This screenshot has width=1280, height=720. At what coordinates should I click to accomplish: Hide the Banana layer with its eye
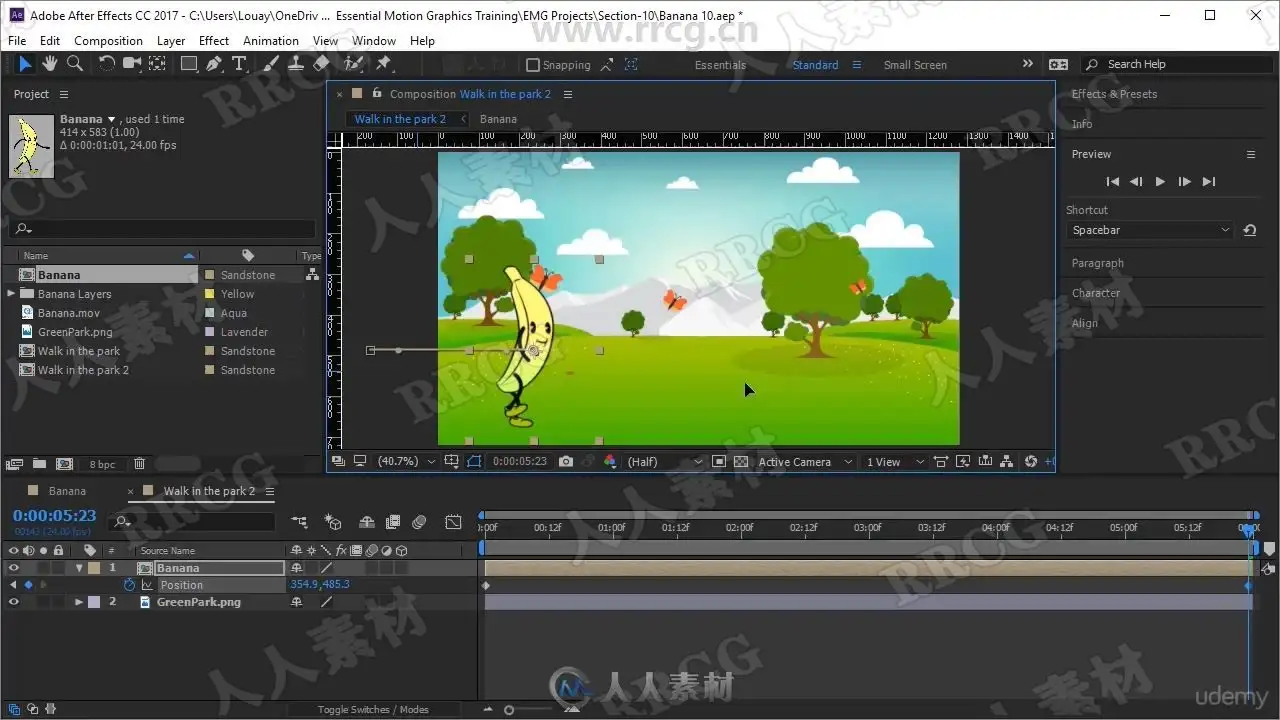[14, 568]
